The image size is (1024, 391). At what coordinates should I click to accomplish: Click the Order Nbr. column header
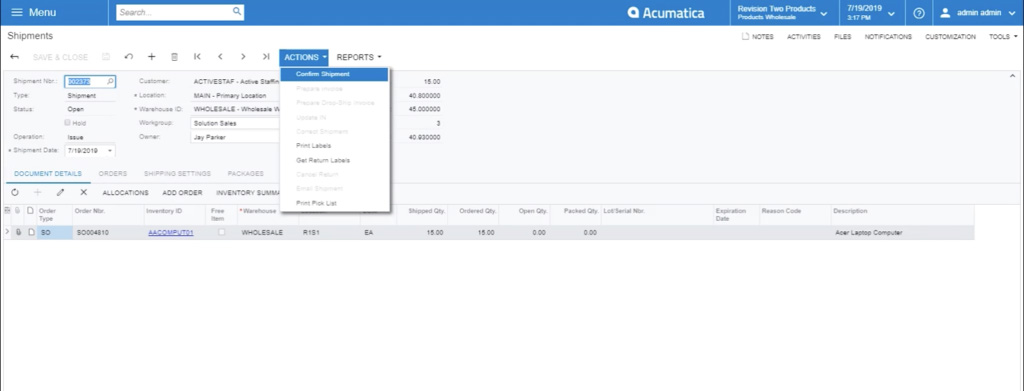[x=108, y=215]
